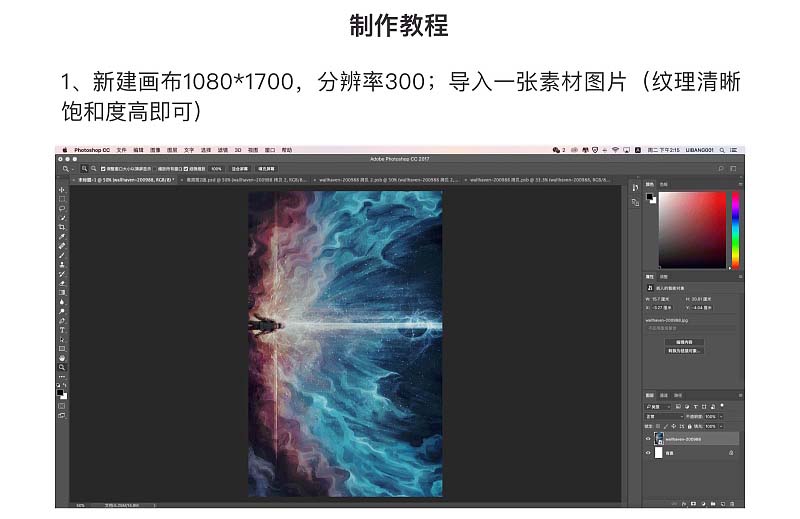This screenshot has width=800, height=519.
Task: Hide the wallhaven-200988 layer visibility
Action: click(648, 439)
